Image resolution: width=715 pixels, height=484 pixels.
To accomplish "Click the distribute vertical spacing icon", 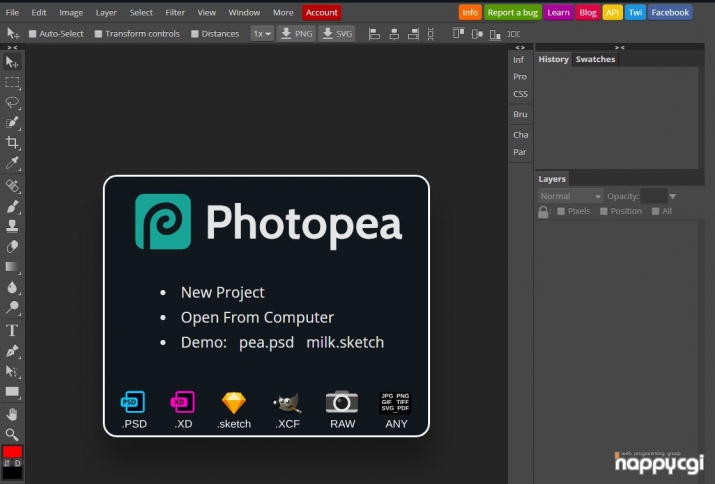I will 430,34.
